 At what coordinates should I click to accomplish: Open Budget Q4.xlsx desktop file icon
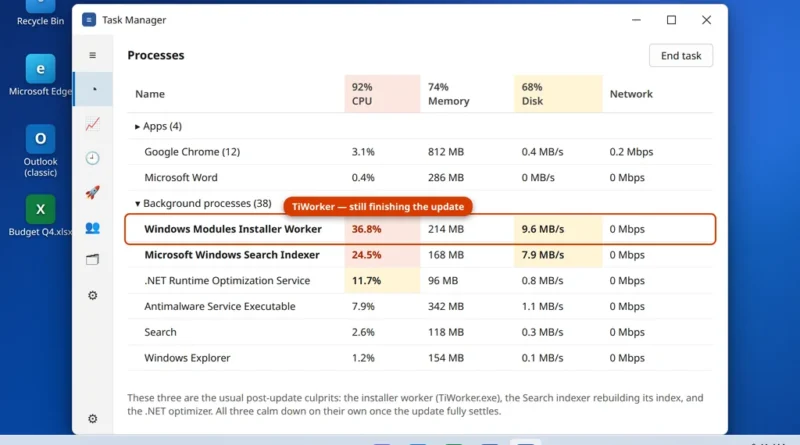40,216
